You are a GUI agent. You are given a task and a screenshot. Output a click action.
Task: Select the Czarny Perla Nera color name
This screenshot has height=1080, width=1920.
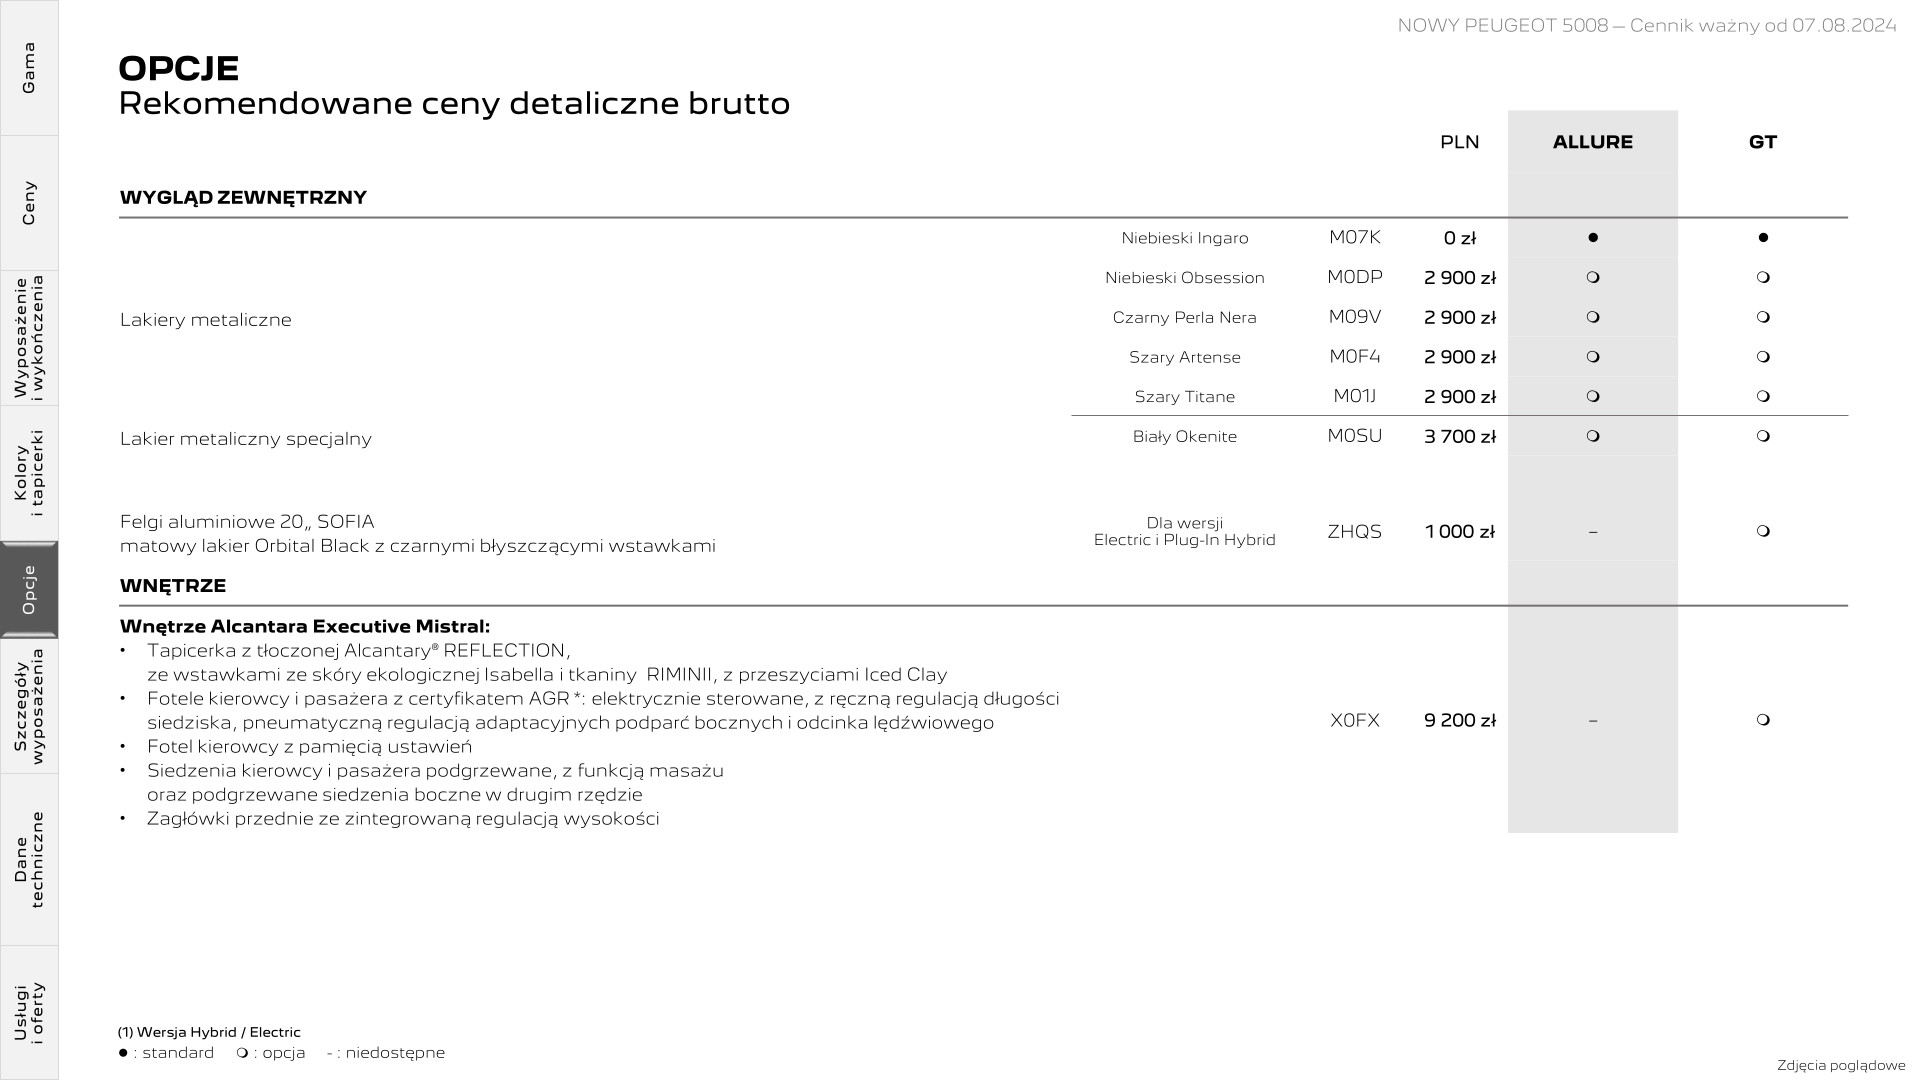(x=1185, y=318)
